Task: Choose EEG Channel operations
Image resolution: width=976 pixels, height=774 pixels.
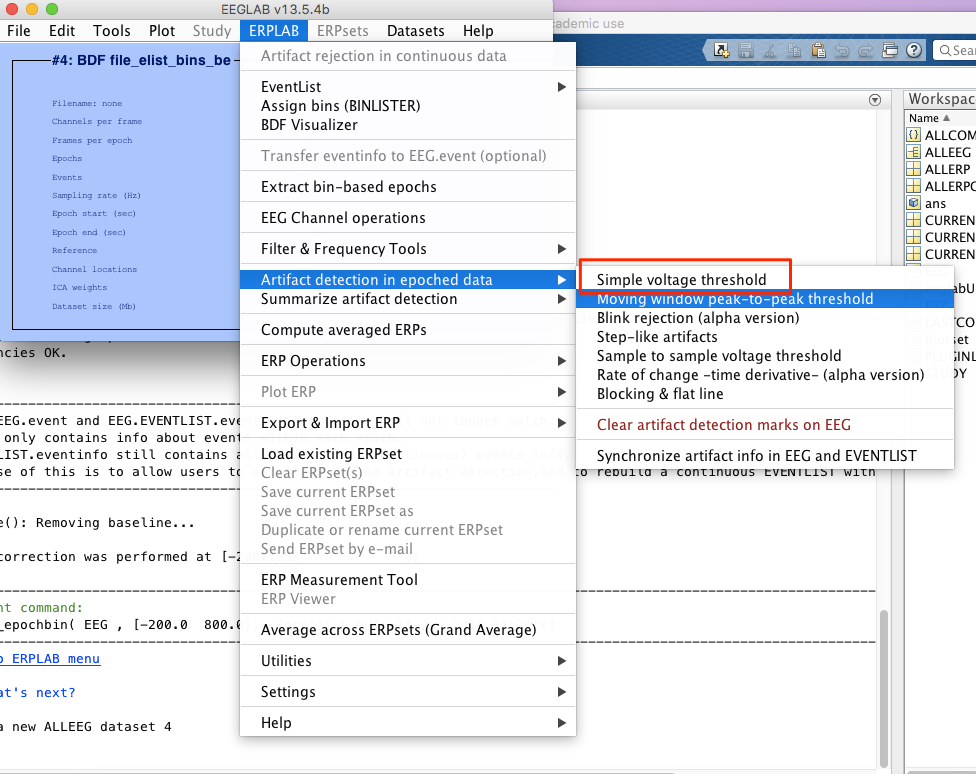Action: [x=408, y=217]
